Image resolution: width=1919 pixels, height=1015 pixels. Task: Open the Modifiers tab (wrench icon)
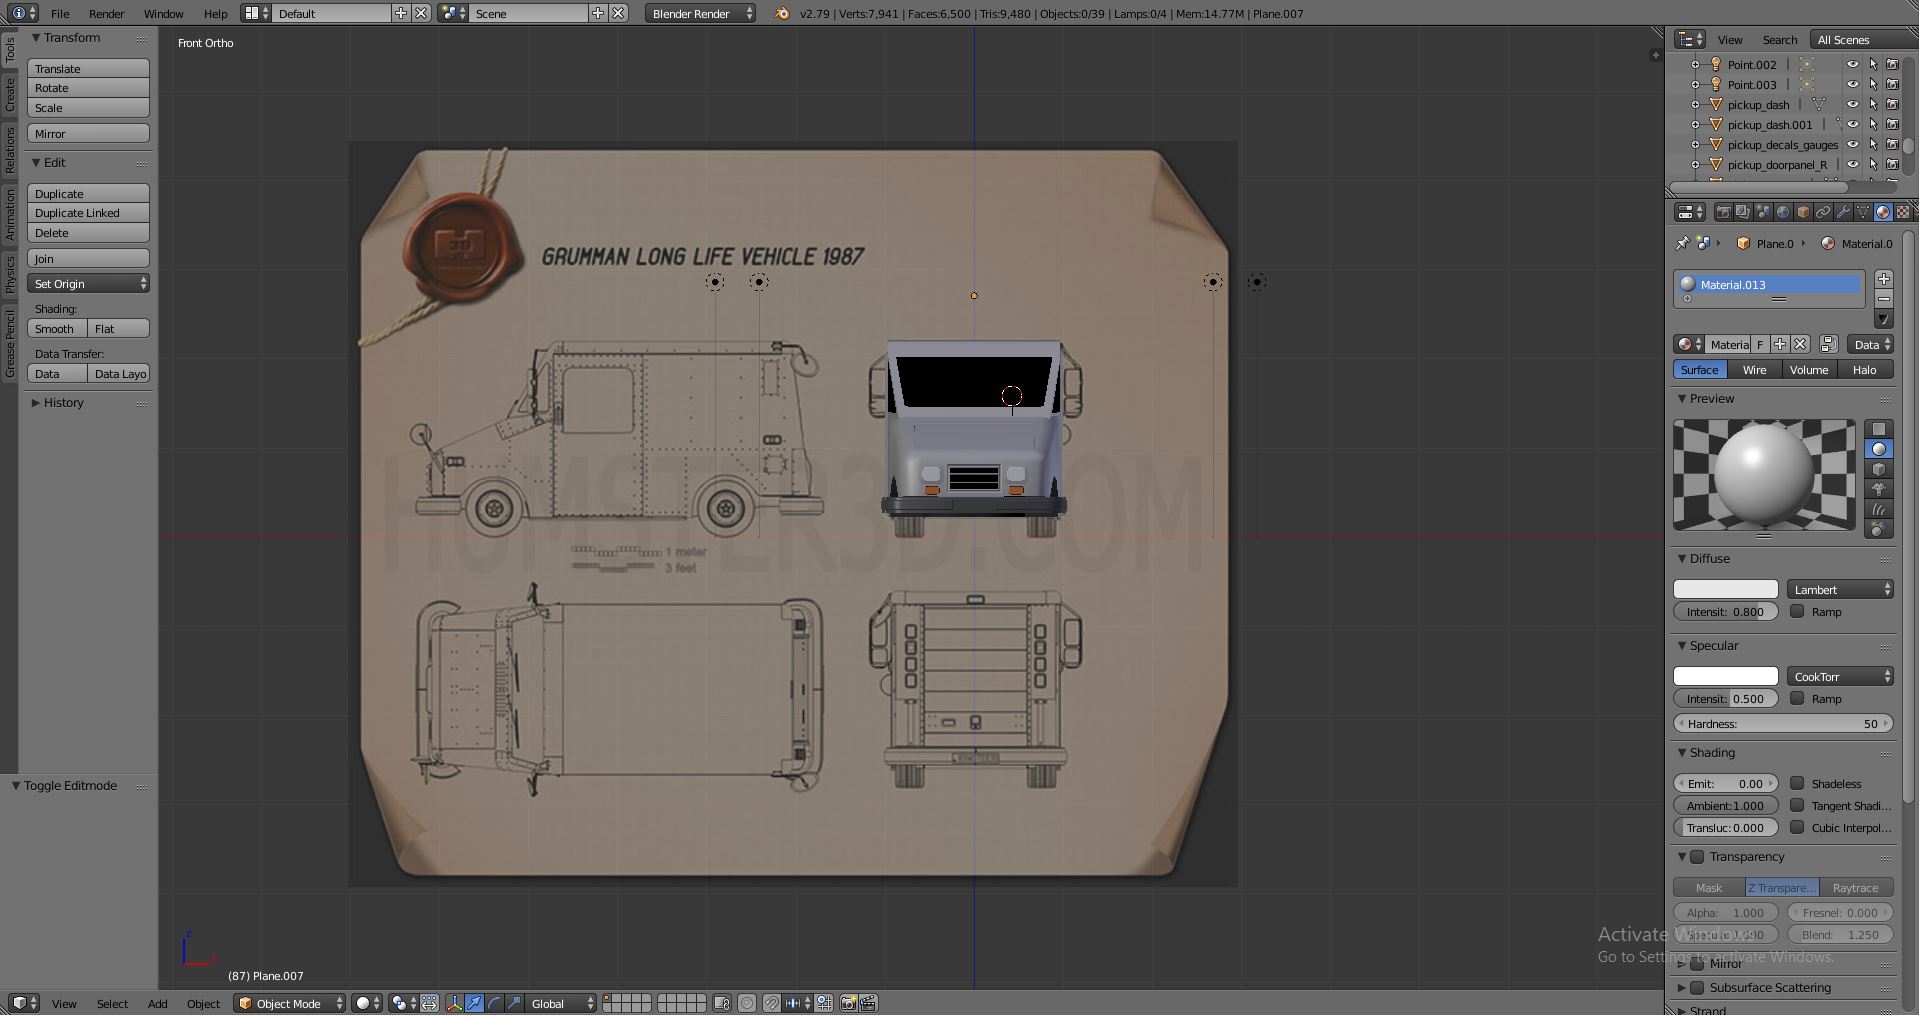[x=1843, y=212]
